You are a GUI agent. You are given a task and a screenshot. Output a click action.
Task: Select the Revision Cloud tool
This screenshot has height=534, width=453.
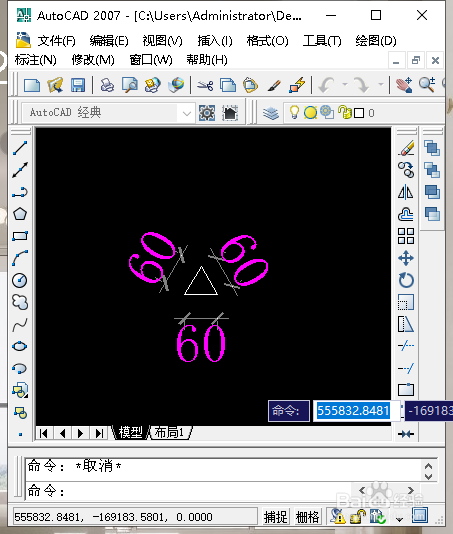tap(20, 302)
